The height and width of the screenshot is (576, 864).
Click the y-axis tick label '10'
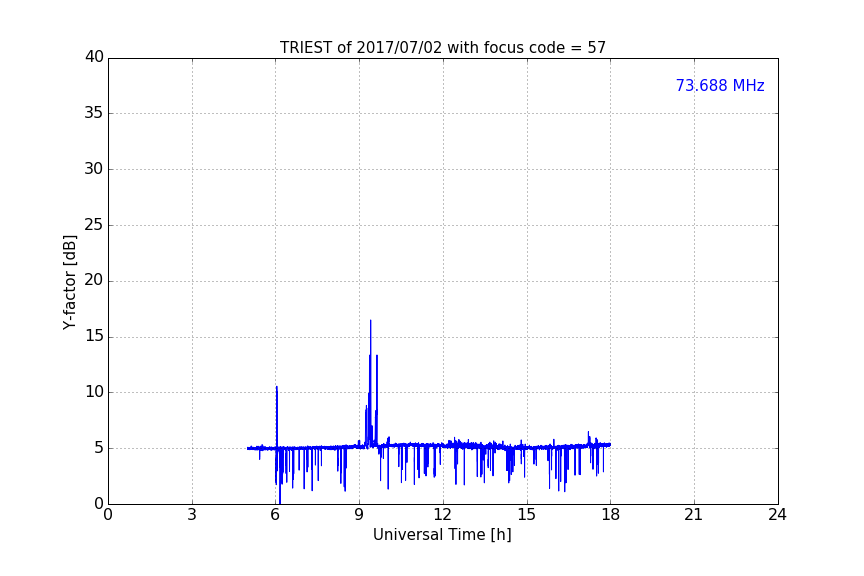click(94, 392)
